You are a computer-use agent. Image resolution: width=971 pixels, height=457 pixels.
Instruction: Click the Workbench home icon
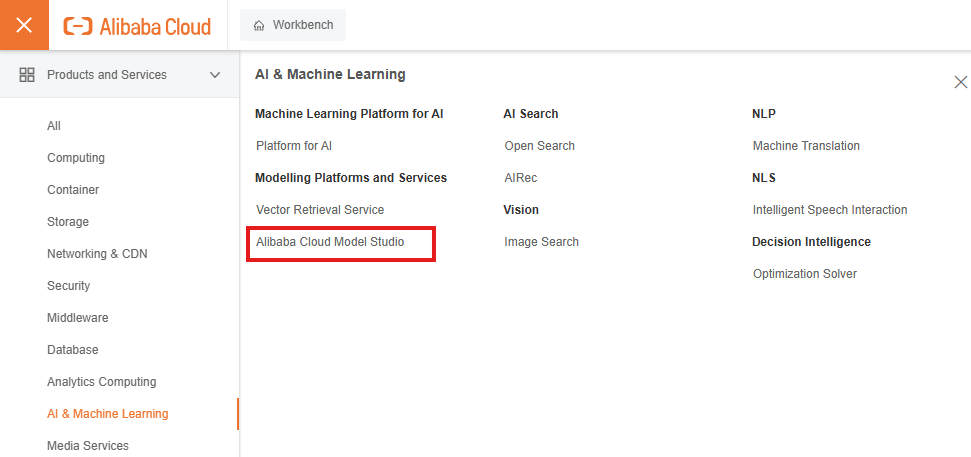coord(259,26)
